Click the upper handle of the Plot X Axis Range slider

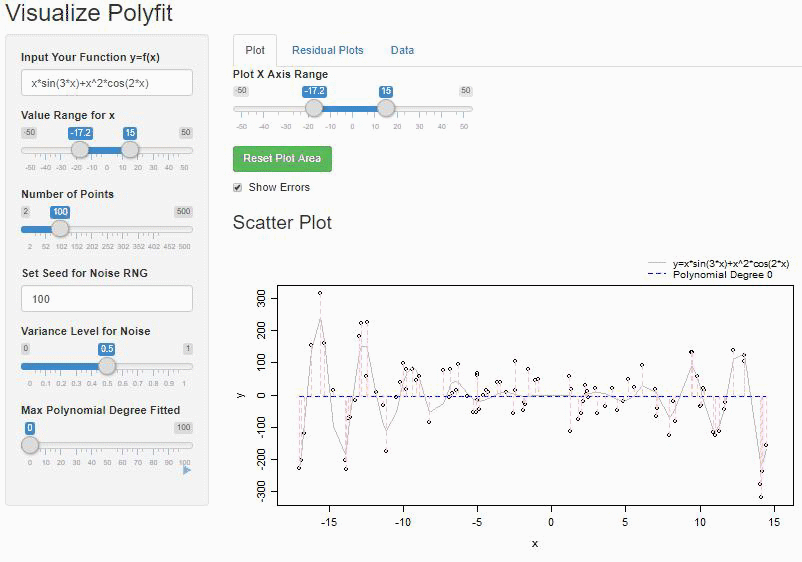386,108
